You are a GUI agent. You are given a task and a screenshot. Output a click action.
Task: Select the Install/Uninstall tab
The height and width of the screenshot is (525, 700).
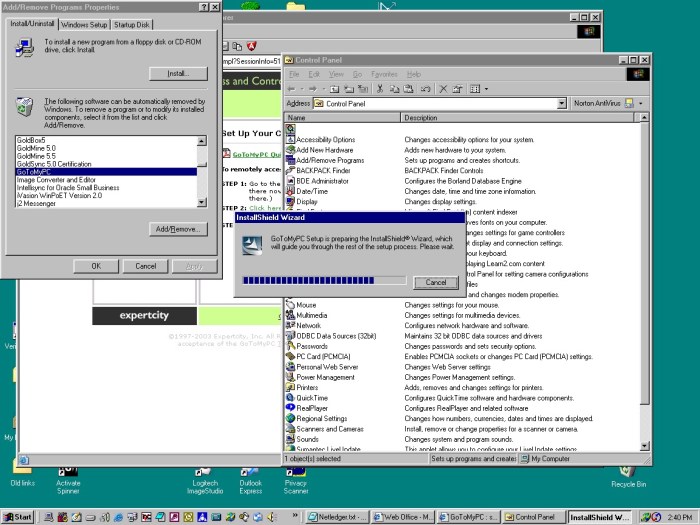pos(32,23)
